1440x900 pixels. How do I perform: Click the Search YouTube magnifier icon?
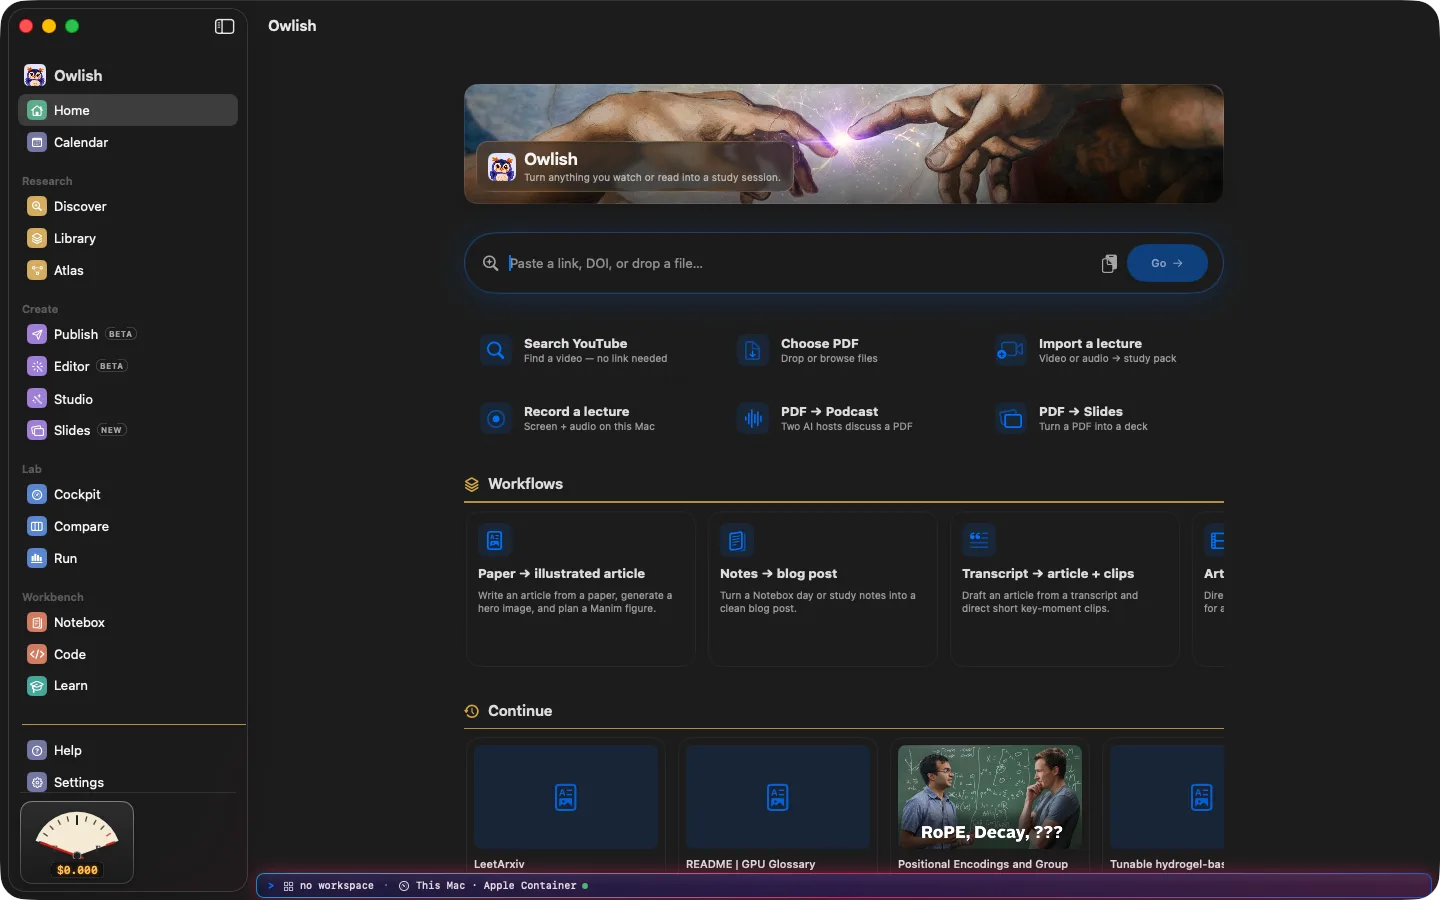[496, 350]
